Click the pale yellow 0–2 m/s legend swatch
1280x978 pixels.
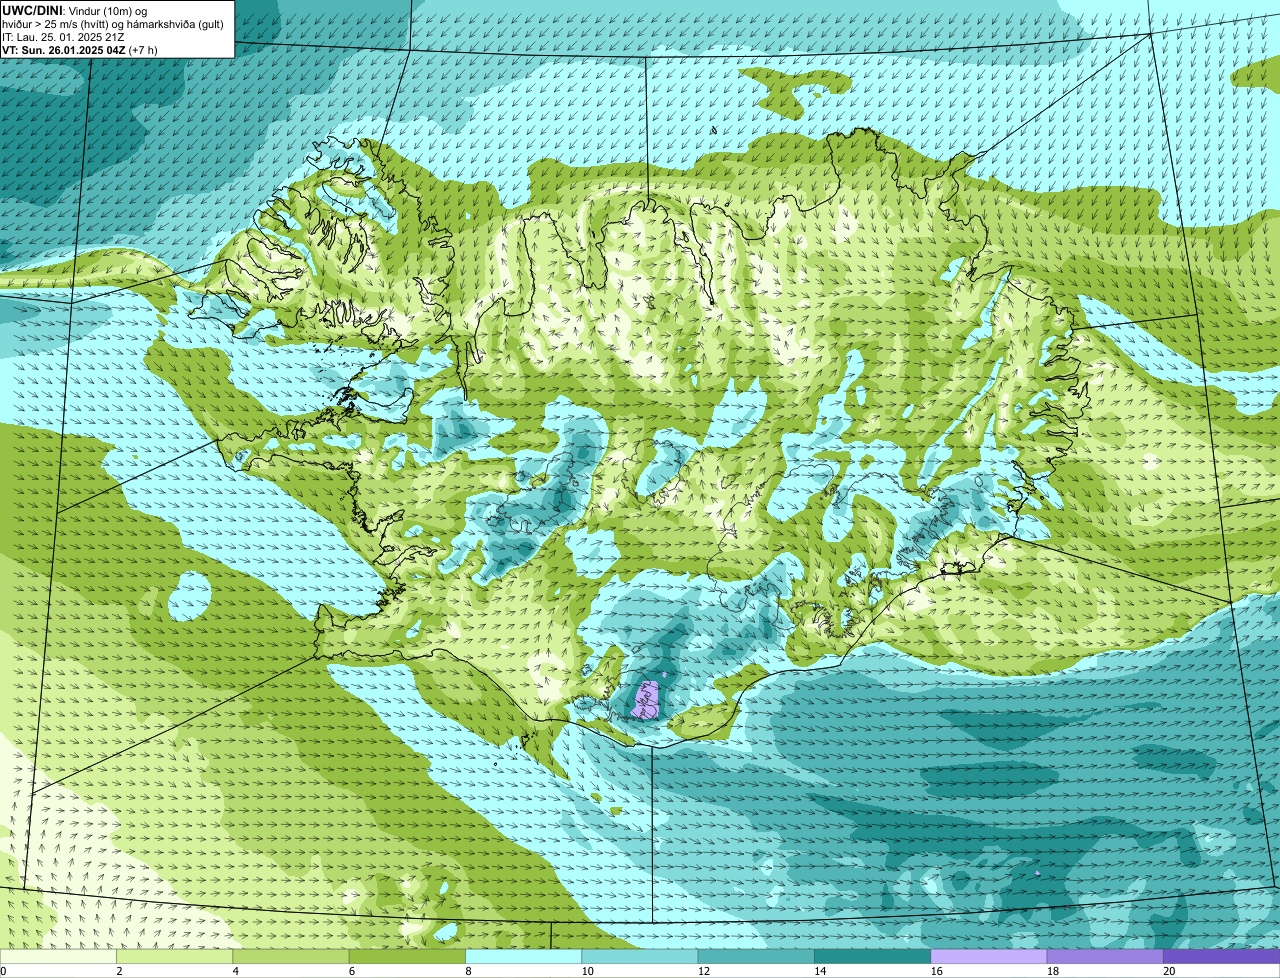point(58,956)
